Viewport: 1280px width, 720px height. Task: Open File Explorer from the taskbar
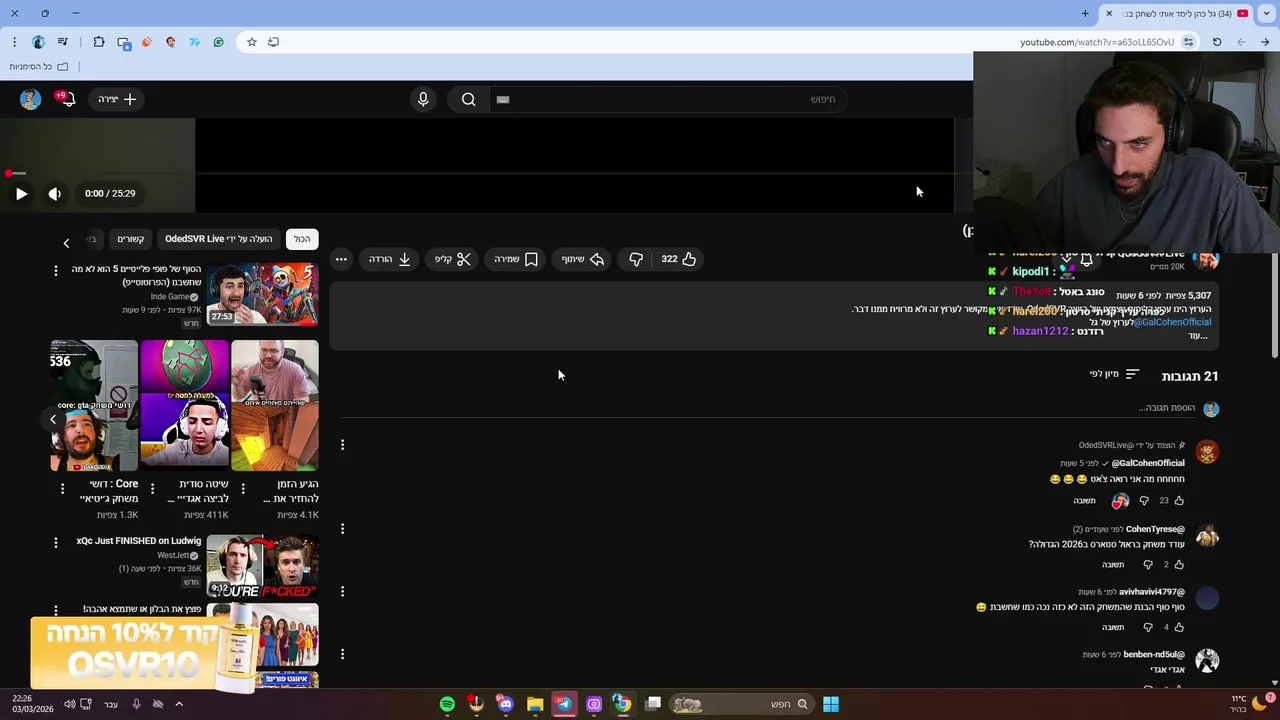(535, 704)
